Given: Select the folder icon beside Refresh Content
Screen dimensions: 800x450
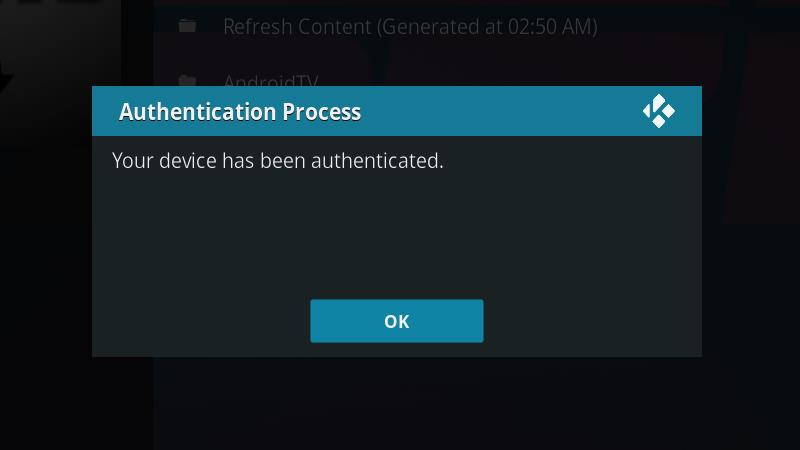Looking at the screenshot, I should 187,26.
